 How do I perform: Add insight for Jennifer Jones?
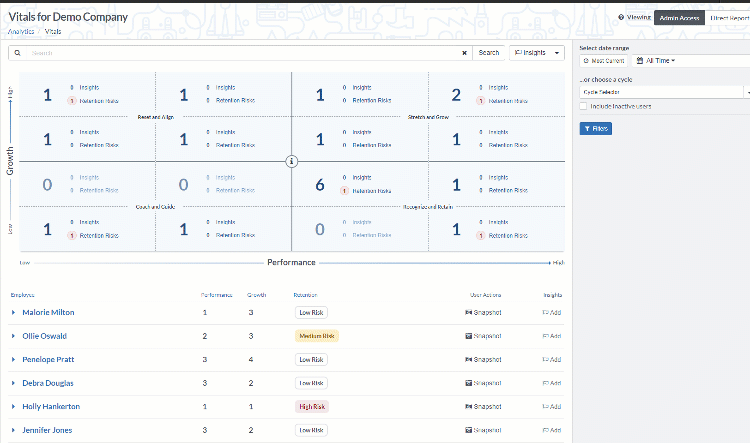[x=551, y=430]
